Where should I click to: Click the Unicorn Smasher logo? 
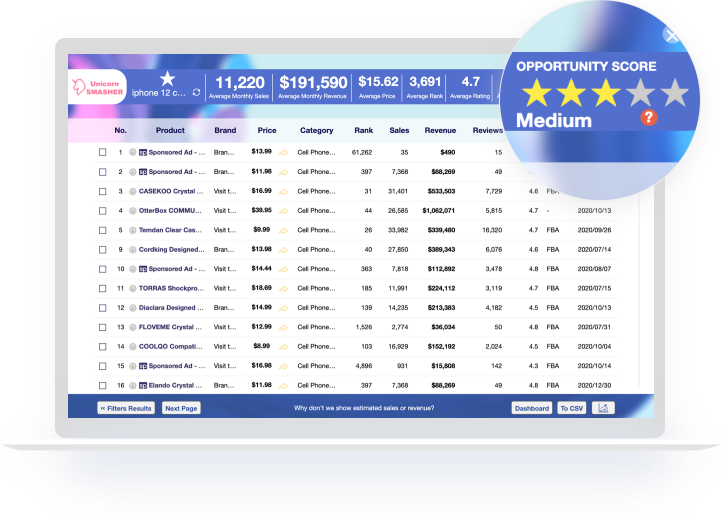97,87
